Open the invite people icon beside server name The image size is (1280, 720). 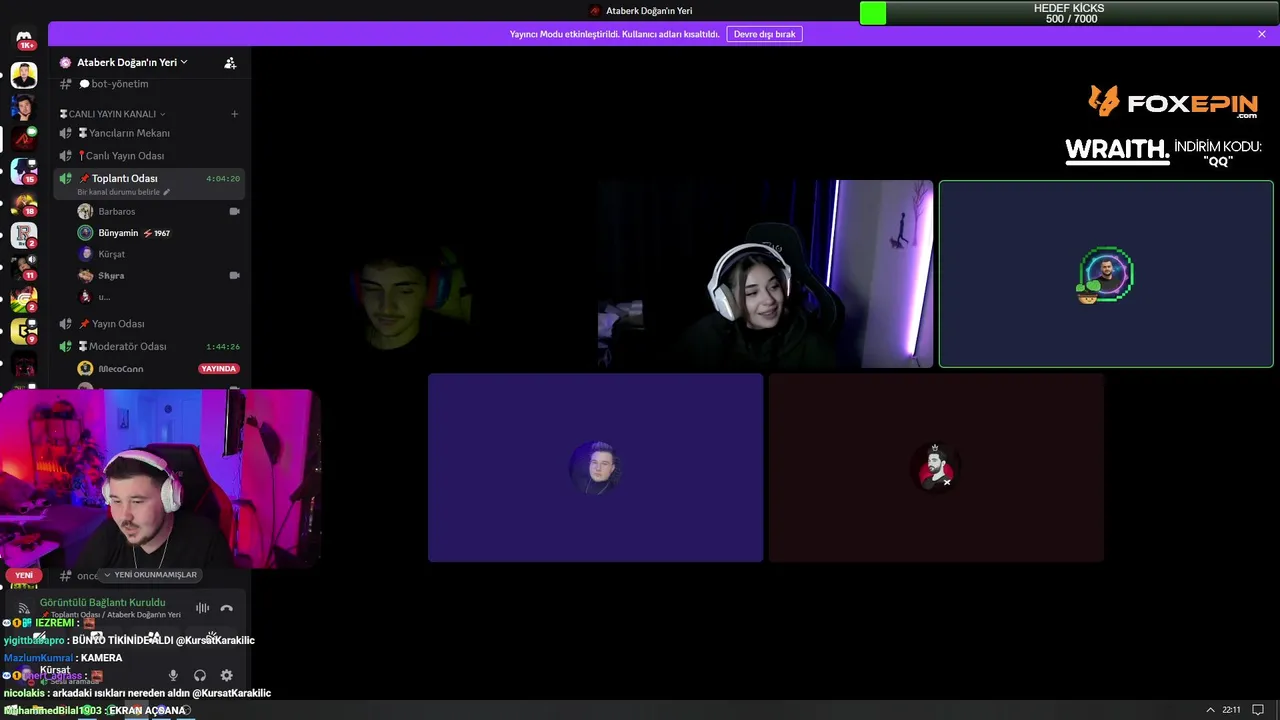coord(230,62)
